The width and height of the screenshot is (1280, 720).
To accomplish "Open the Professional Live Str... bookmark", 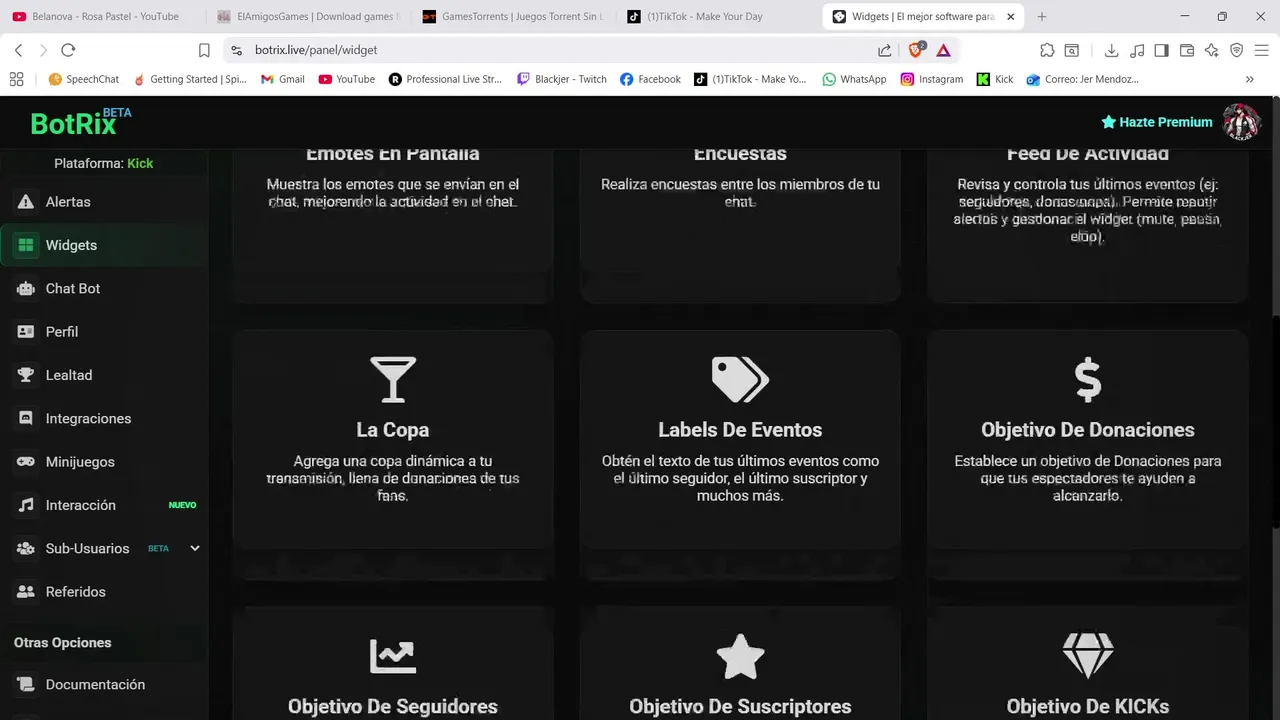I will [x=445, y=79].
